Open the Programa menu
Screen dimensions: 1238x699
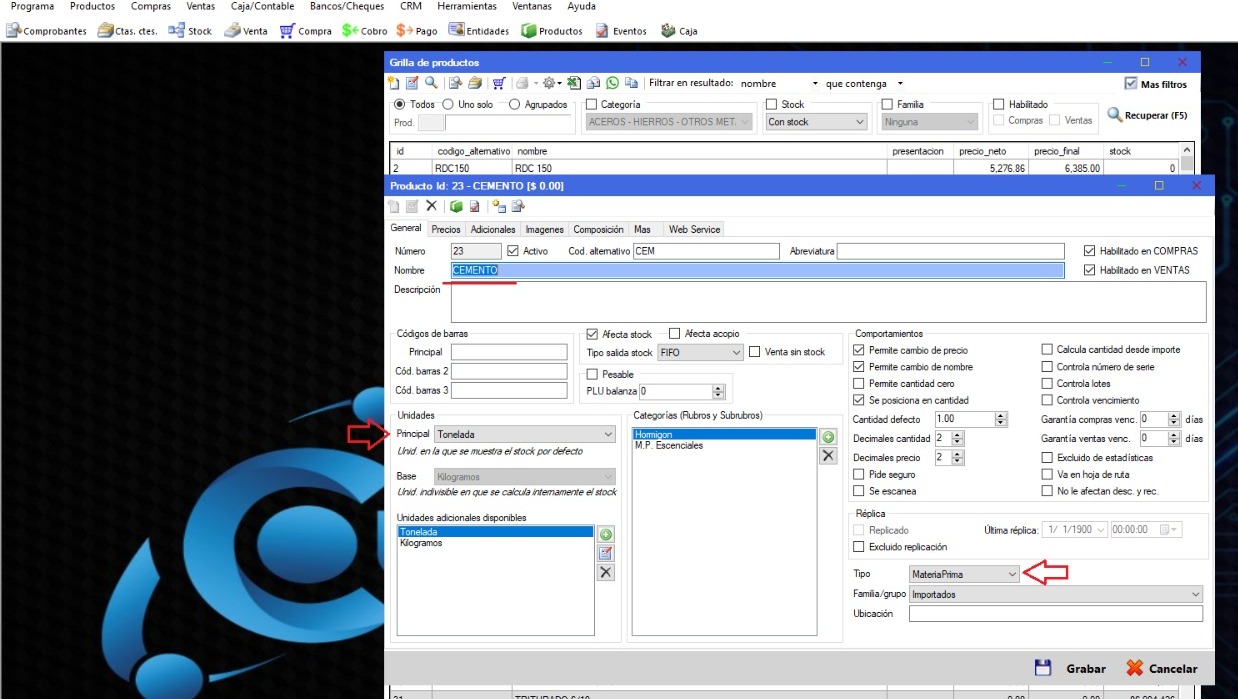[32, 7]
